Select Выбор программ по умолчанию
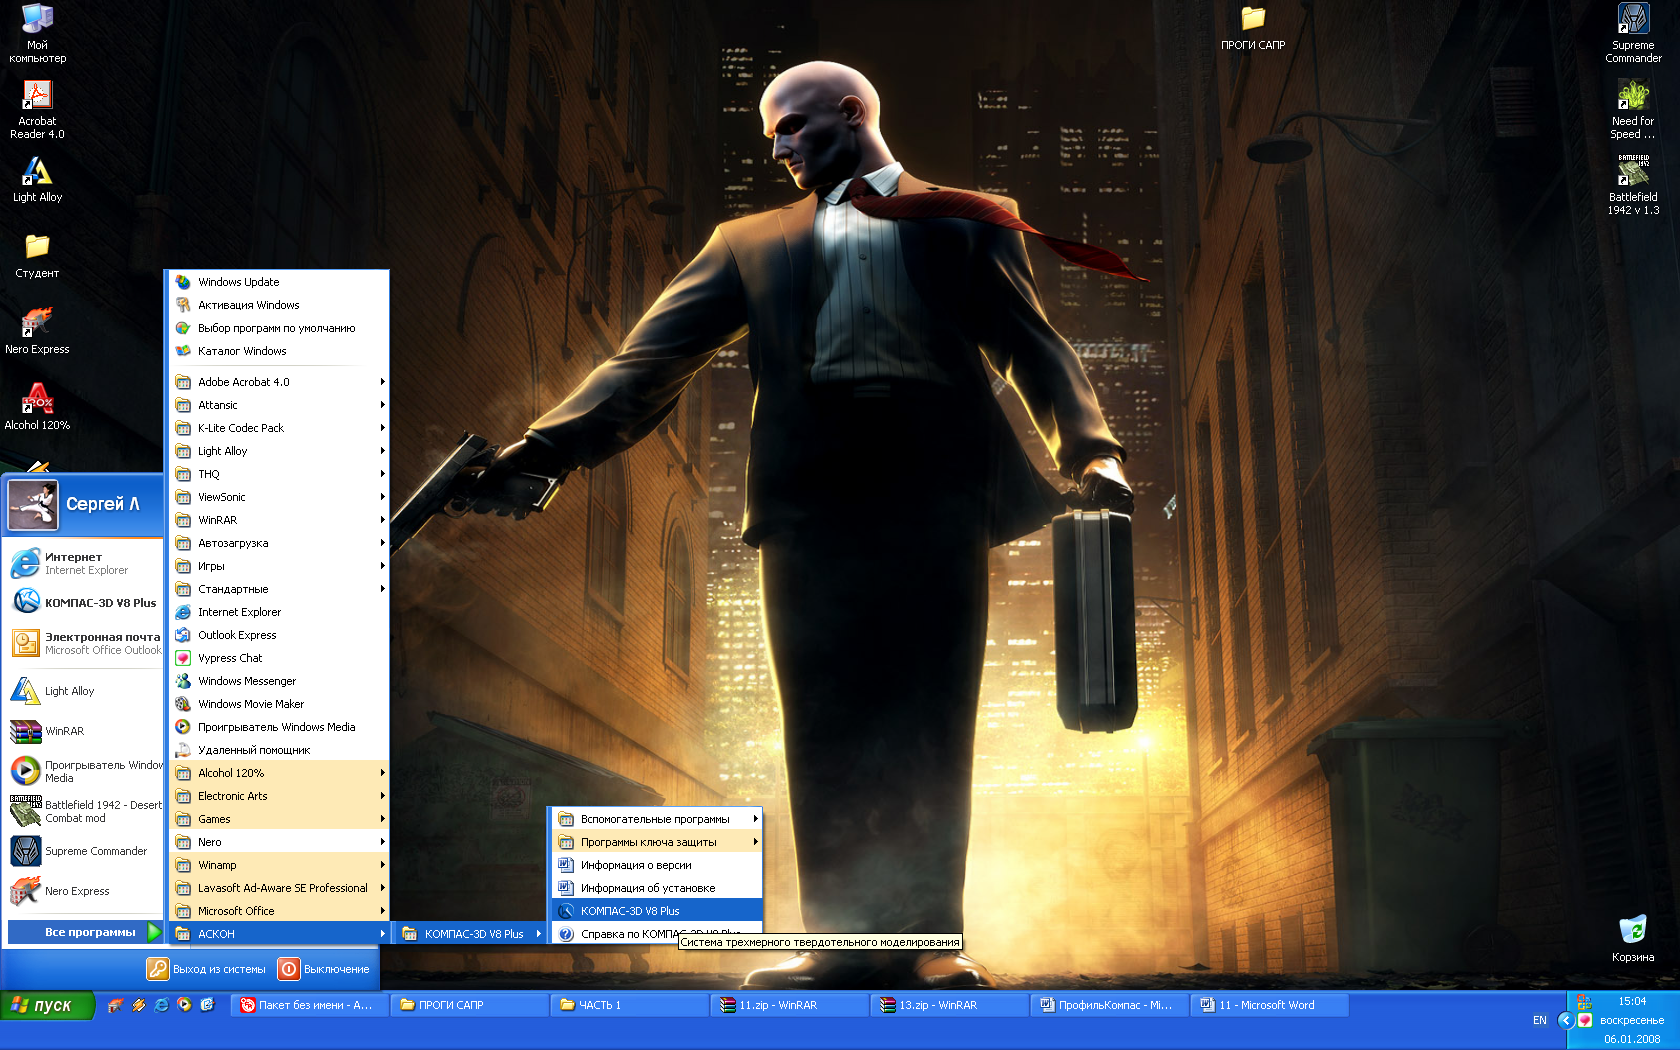The height and width of the screenshot is (1050, 1680). pyautogui.click(x=279, y=328)
